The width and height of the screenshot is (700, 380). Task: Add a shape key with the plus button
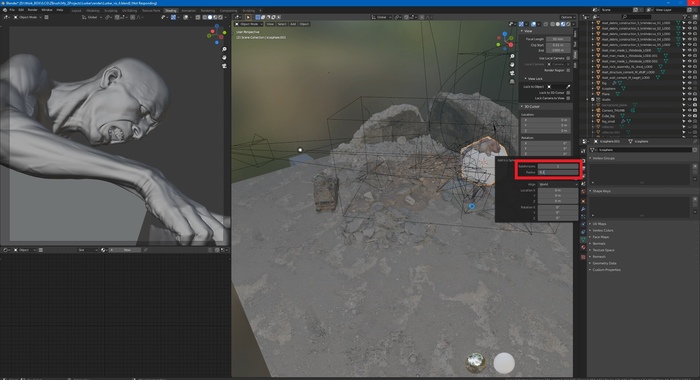click(x=695, y=199)
